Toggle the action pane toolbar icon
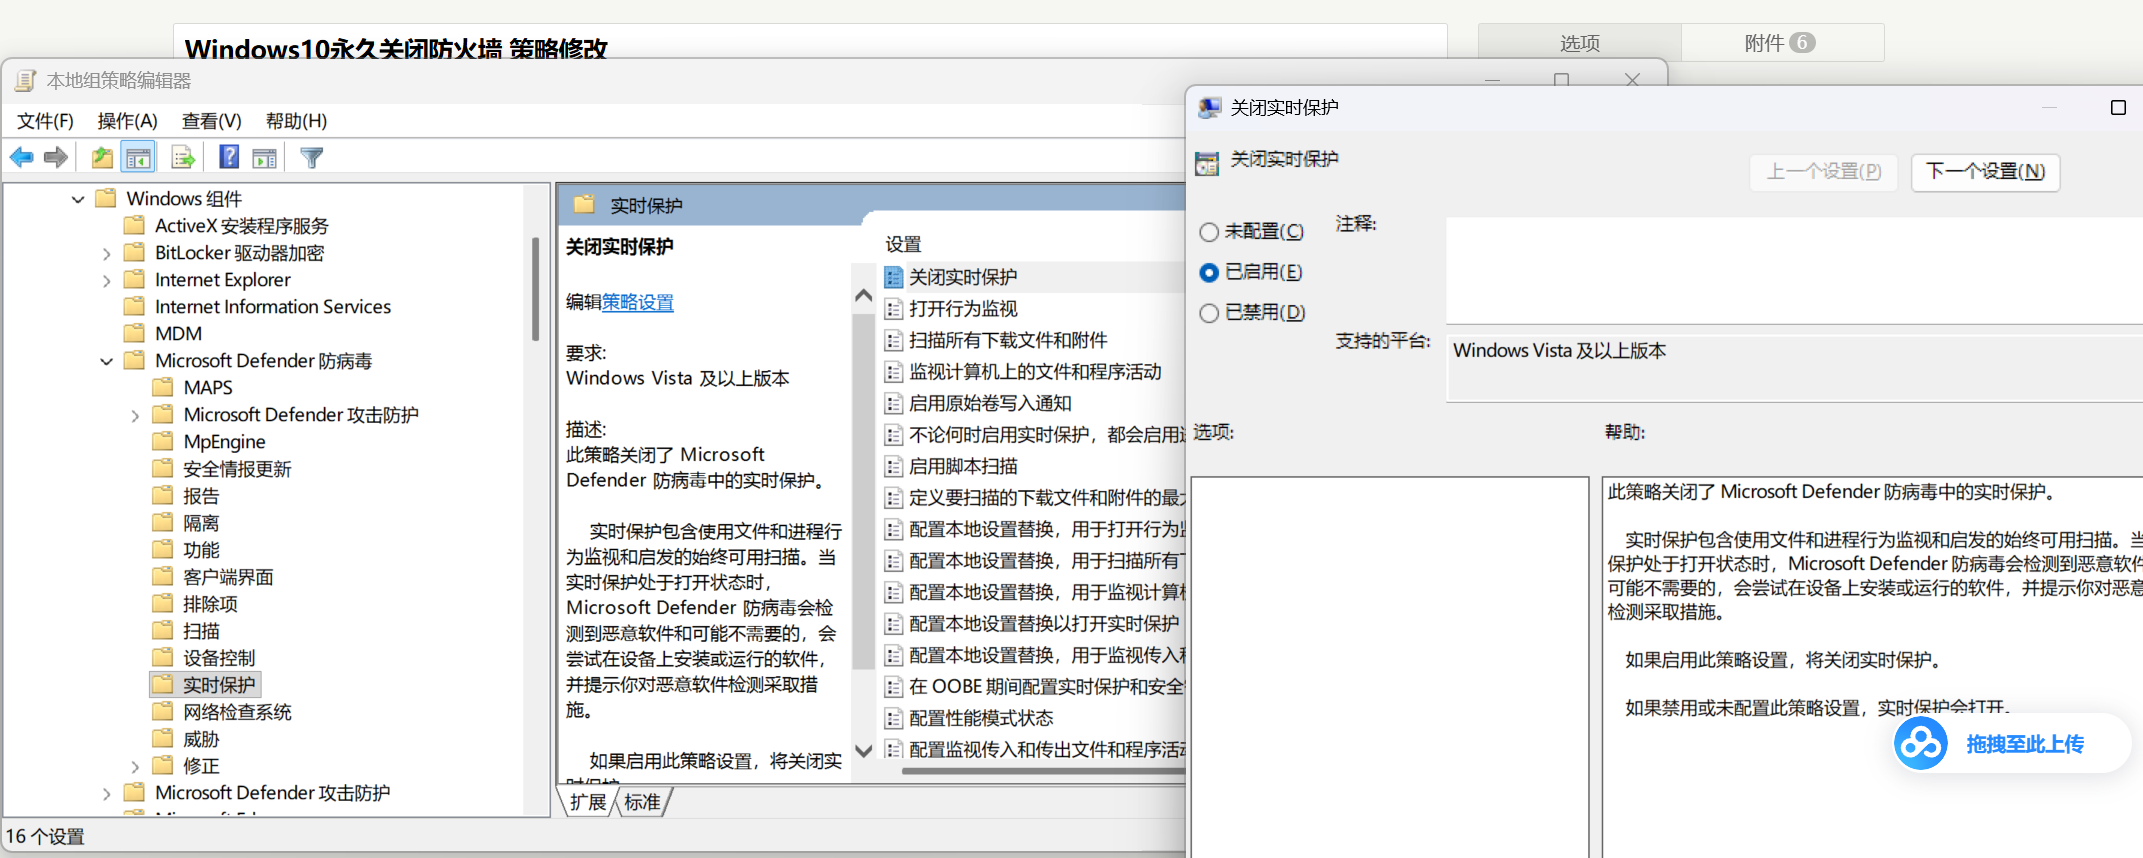Viewport: 2143px width, 858px height. [265, 157]
